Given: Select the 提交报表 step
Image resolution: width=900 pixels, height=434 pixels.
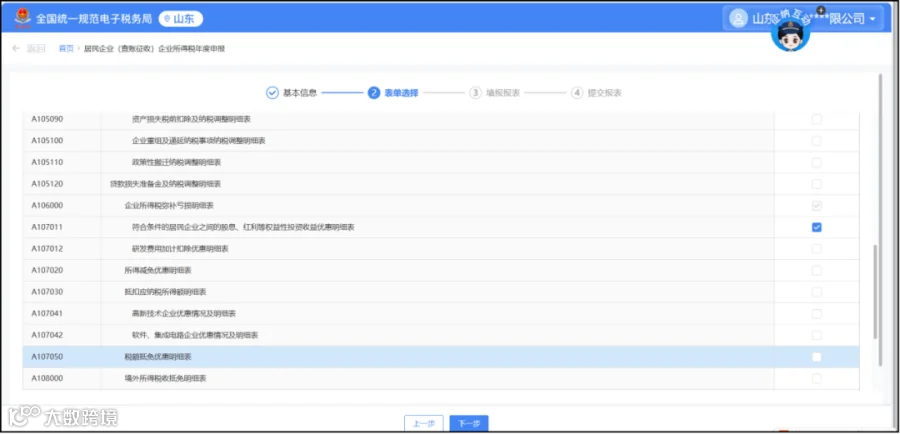Looking at the screenshot, I should [x=604, y=93].
